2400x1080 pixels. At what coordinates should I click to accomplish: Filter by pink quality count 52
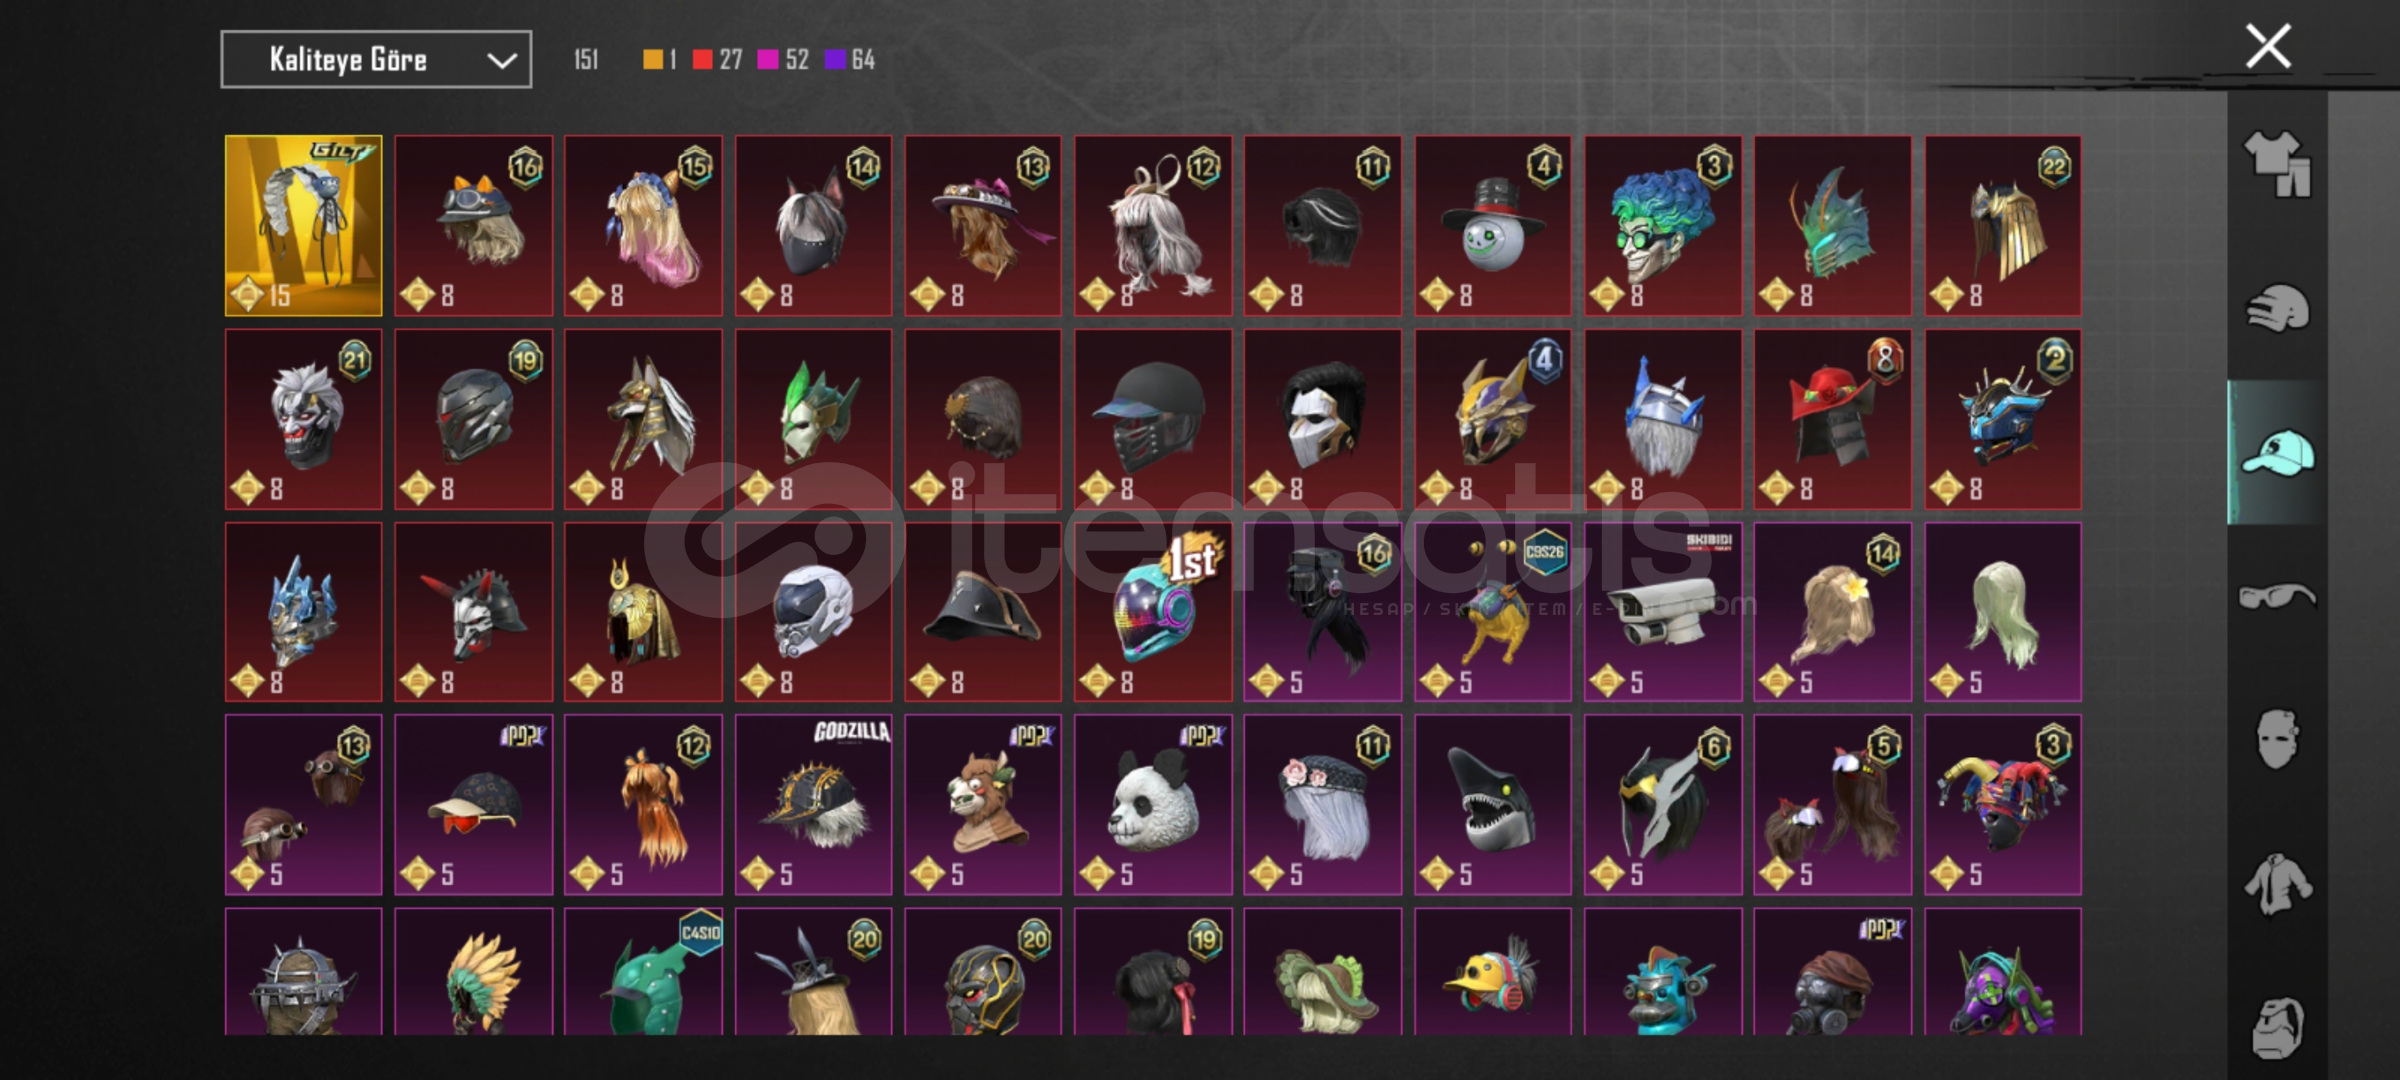coord(784,60)
